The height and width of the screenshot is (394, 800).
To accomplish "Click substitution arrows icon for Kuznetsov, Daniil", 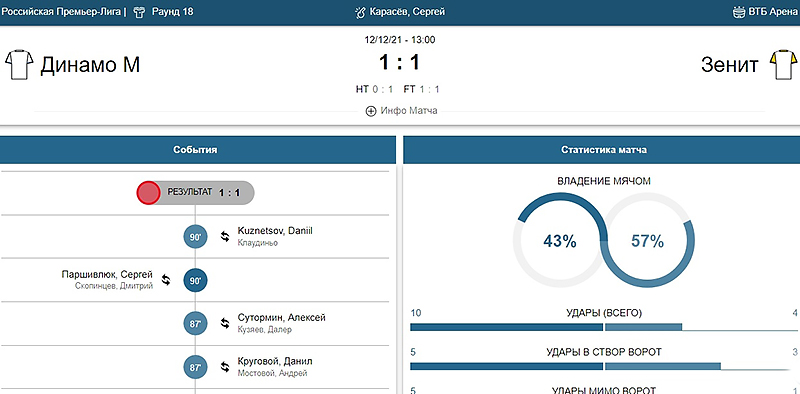I will (x=224, y=236).
